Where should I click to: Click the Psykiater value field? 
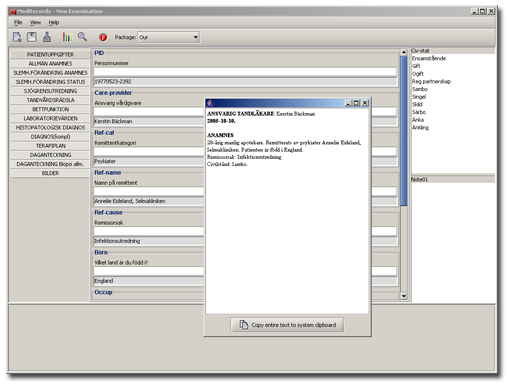click(149, 161)
